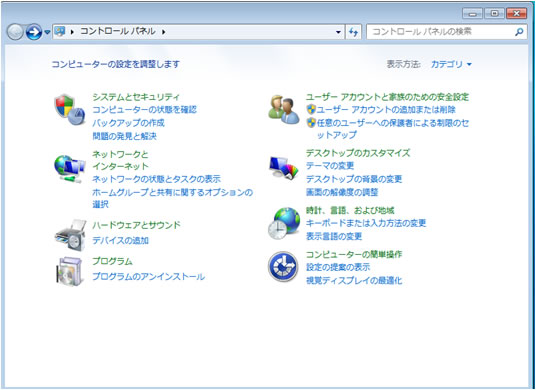The image size is (536, 390).
Task: Click 視覚ディスプレイの最適化 link
Action: click(x=354, y=281)
